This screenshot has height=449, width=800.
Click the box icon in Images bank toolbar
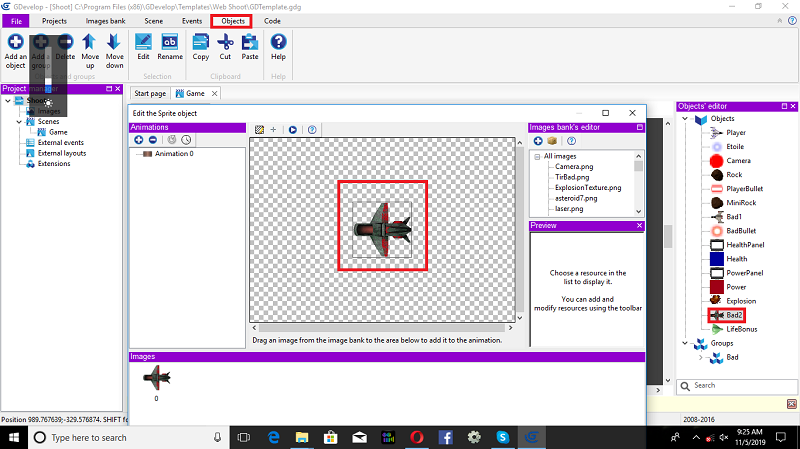[x=552, y=141]
